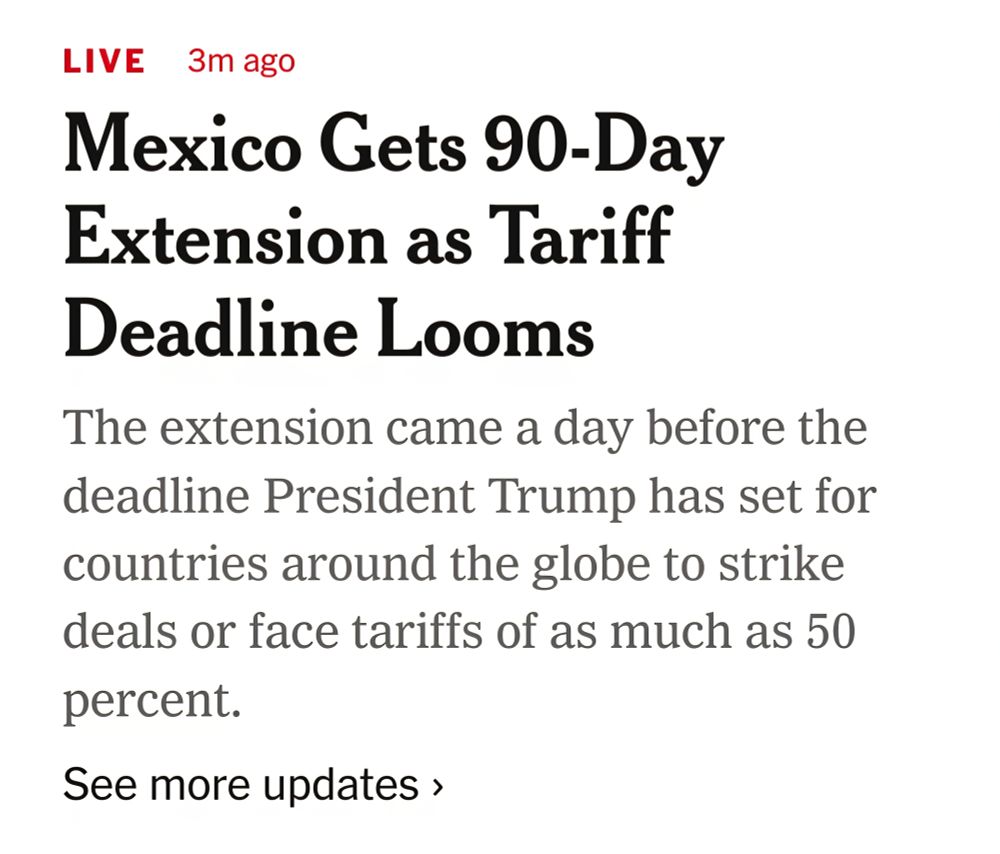Open the Mexico Gets 90-Day Extension headline

[x=393, y=235]
